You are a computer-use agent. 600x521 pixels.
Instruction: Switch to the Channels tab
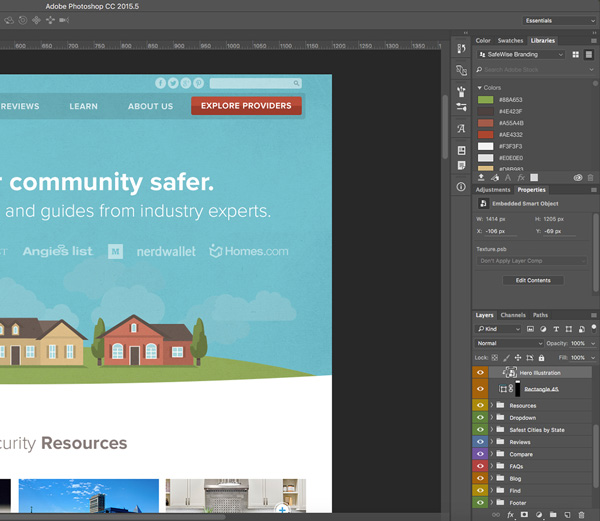pos(513,315)
